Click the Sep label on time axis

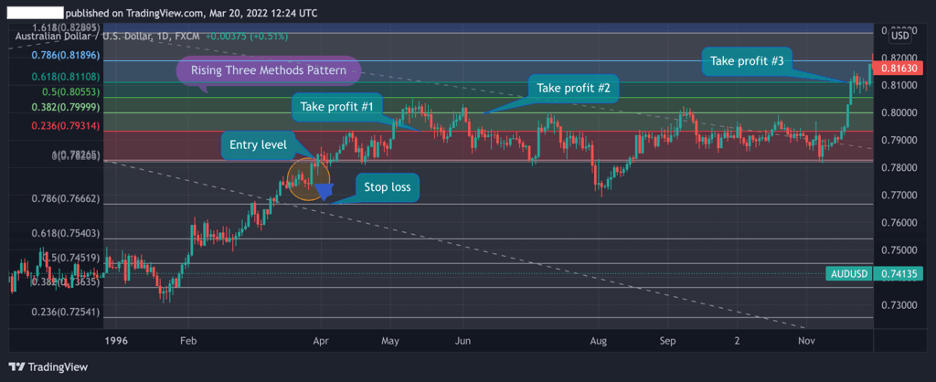(667, 341)
